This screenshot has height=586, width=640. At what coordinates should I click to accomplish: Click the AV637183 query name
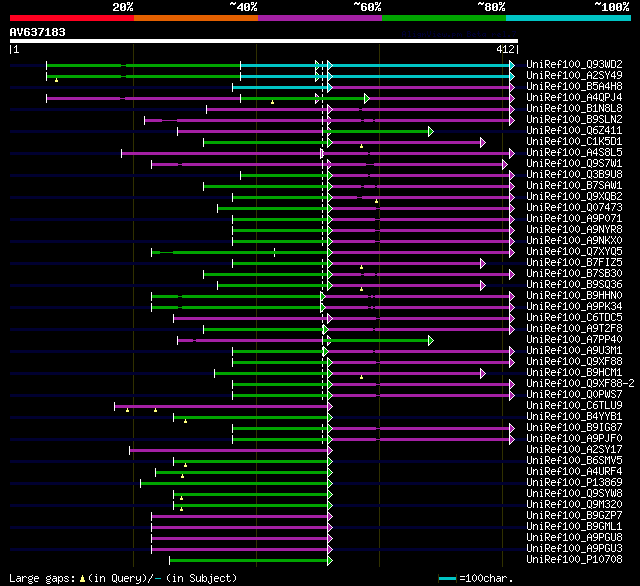coord(38,32)
